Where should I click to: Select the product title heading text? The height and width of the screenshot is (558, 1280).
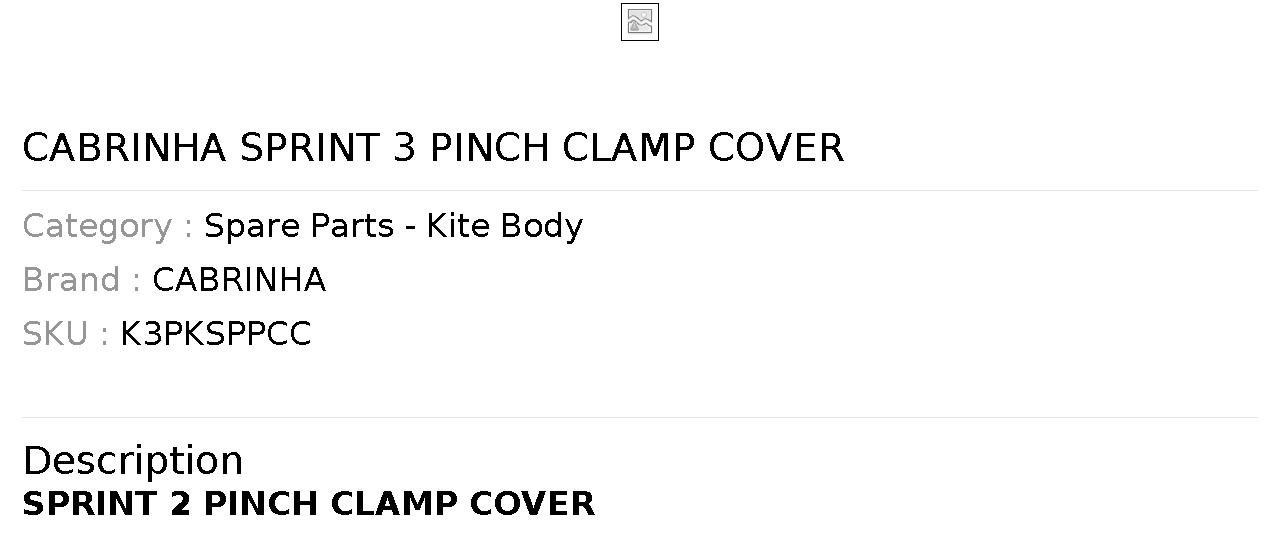tap(433, 148)
